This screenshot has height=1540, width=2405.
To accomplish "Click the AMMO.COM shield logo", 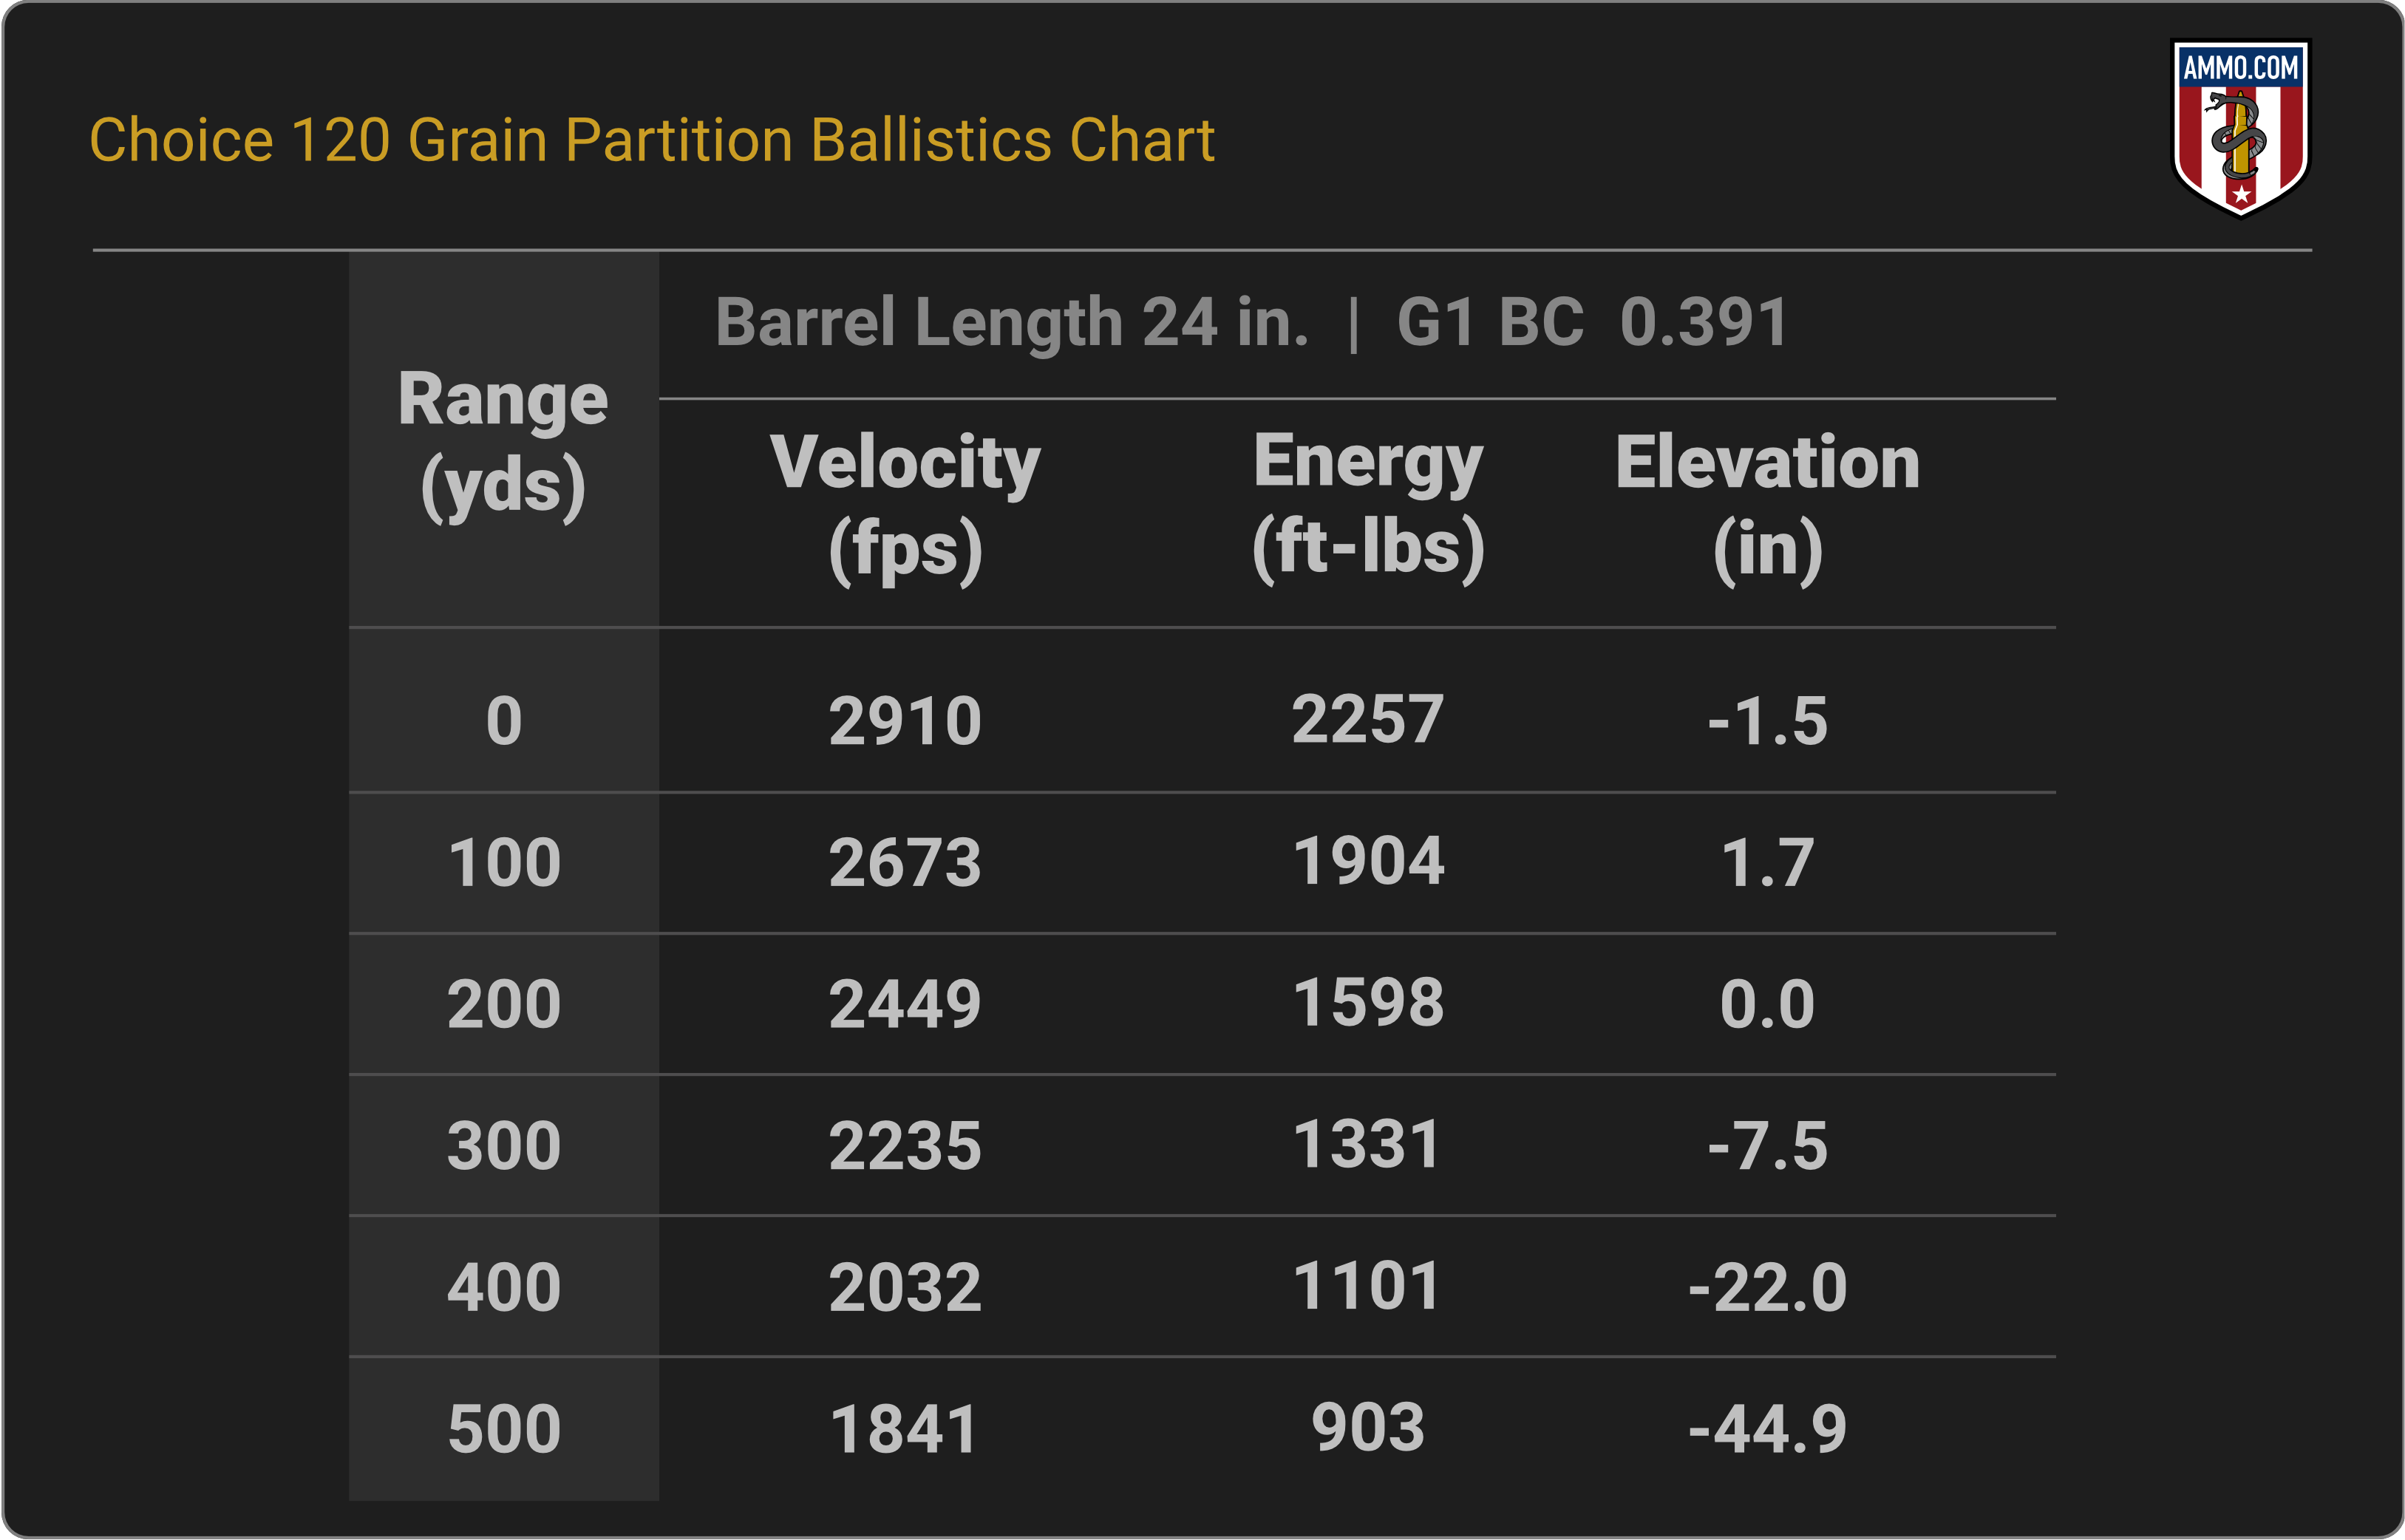I will [x=2240, y=127].
